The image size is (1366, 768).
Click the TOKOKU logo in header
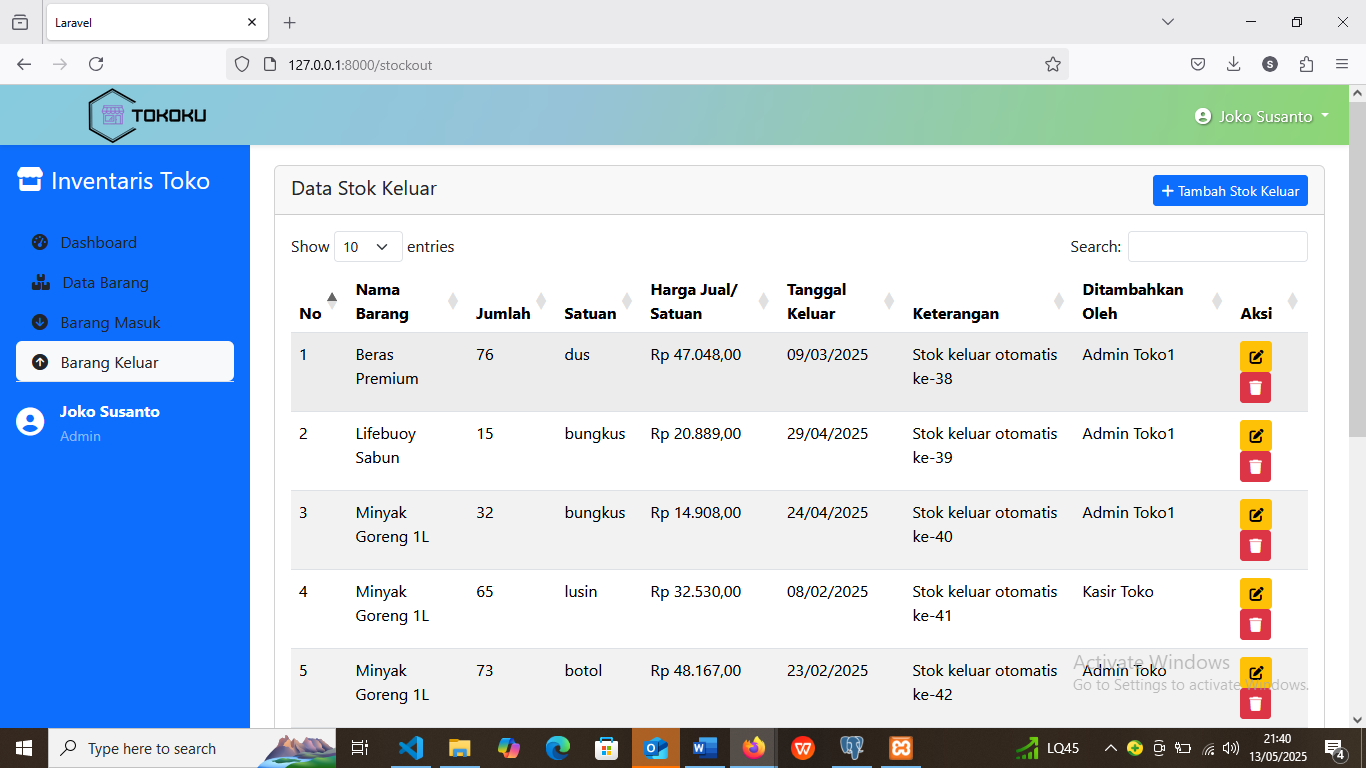(x=148, y=115)
